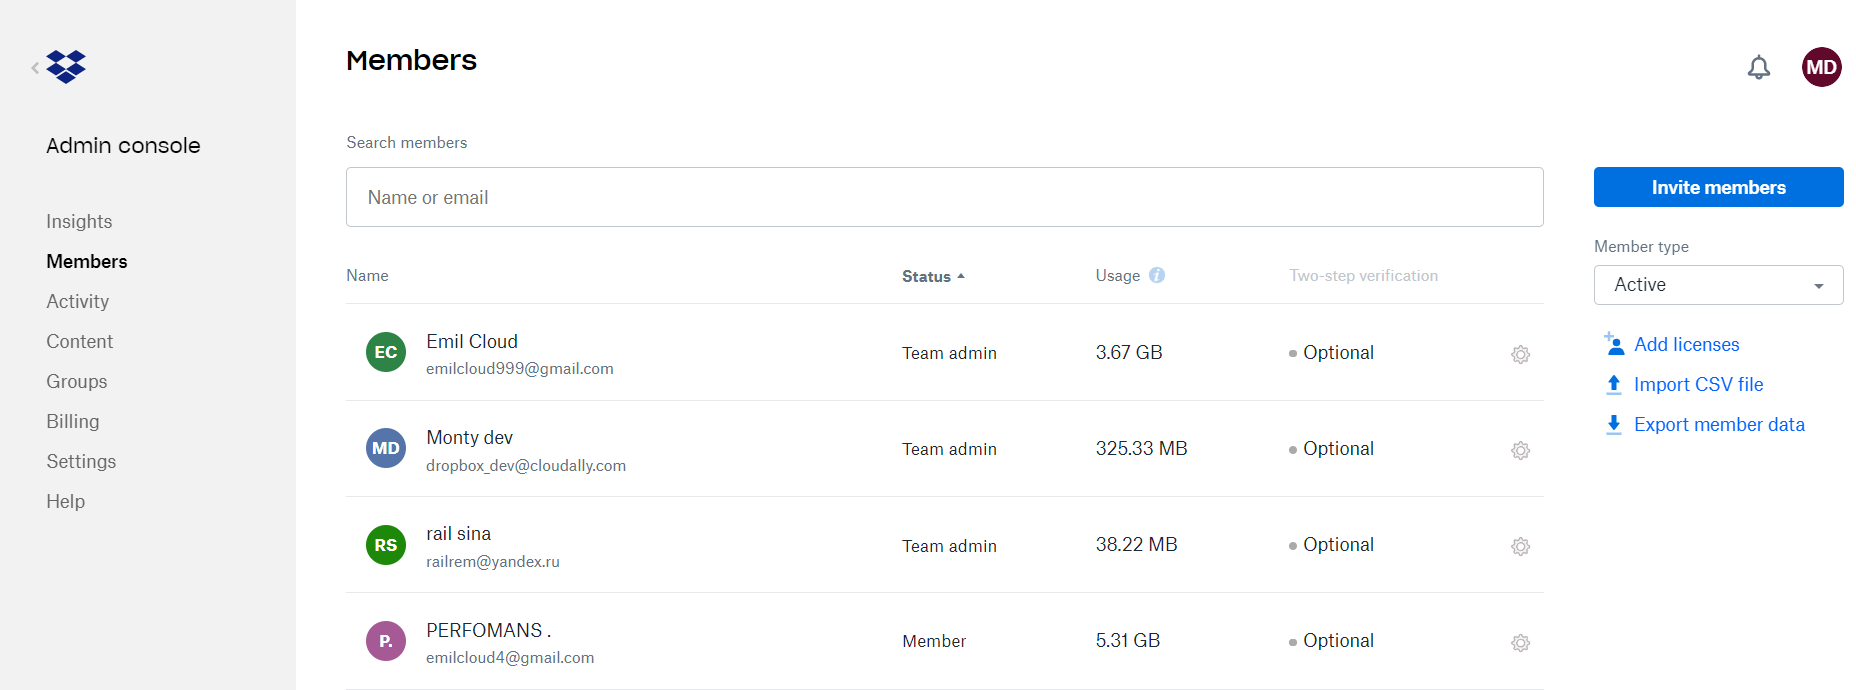Image resolution: width=1856 pixels, height=690 pixels.
Task: Click Export member data link
Action: click(1718, 424)
